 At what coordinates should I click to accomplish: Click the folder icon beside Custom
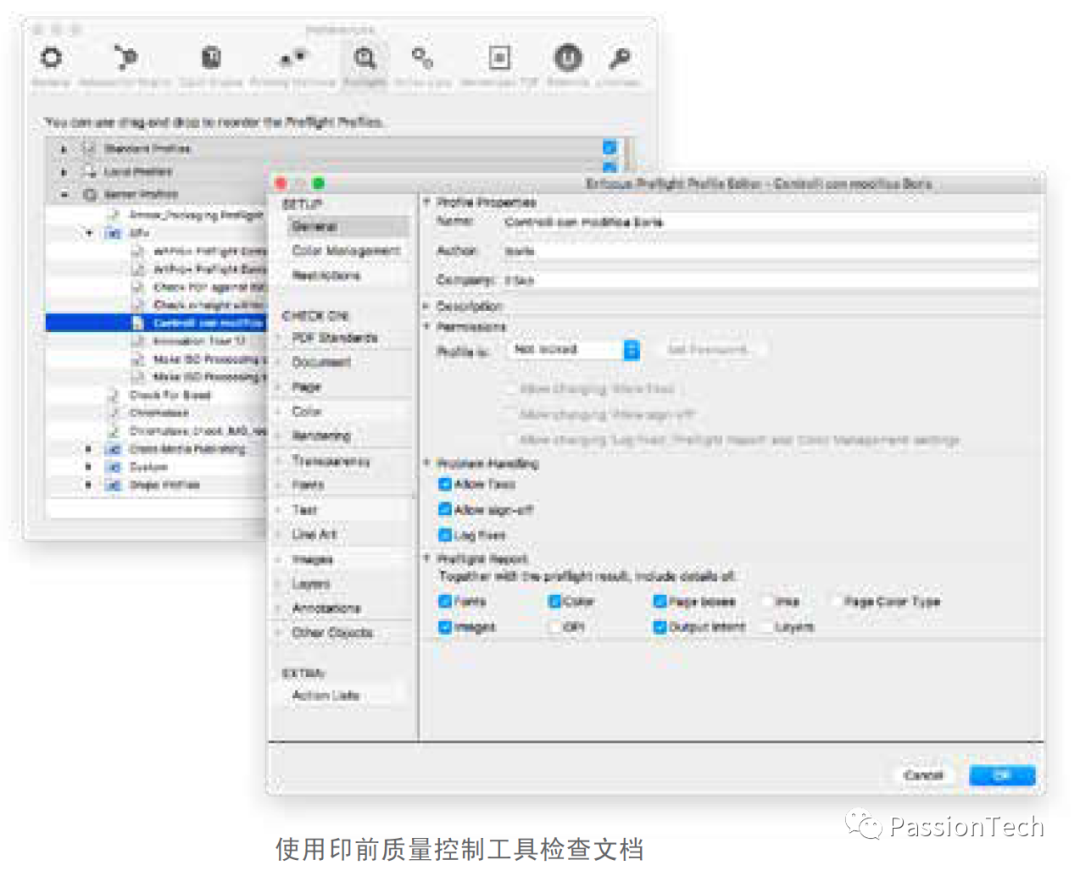(113, 467)
